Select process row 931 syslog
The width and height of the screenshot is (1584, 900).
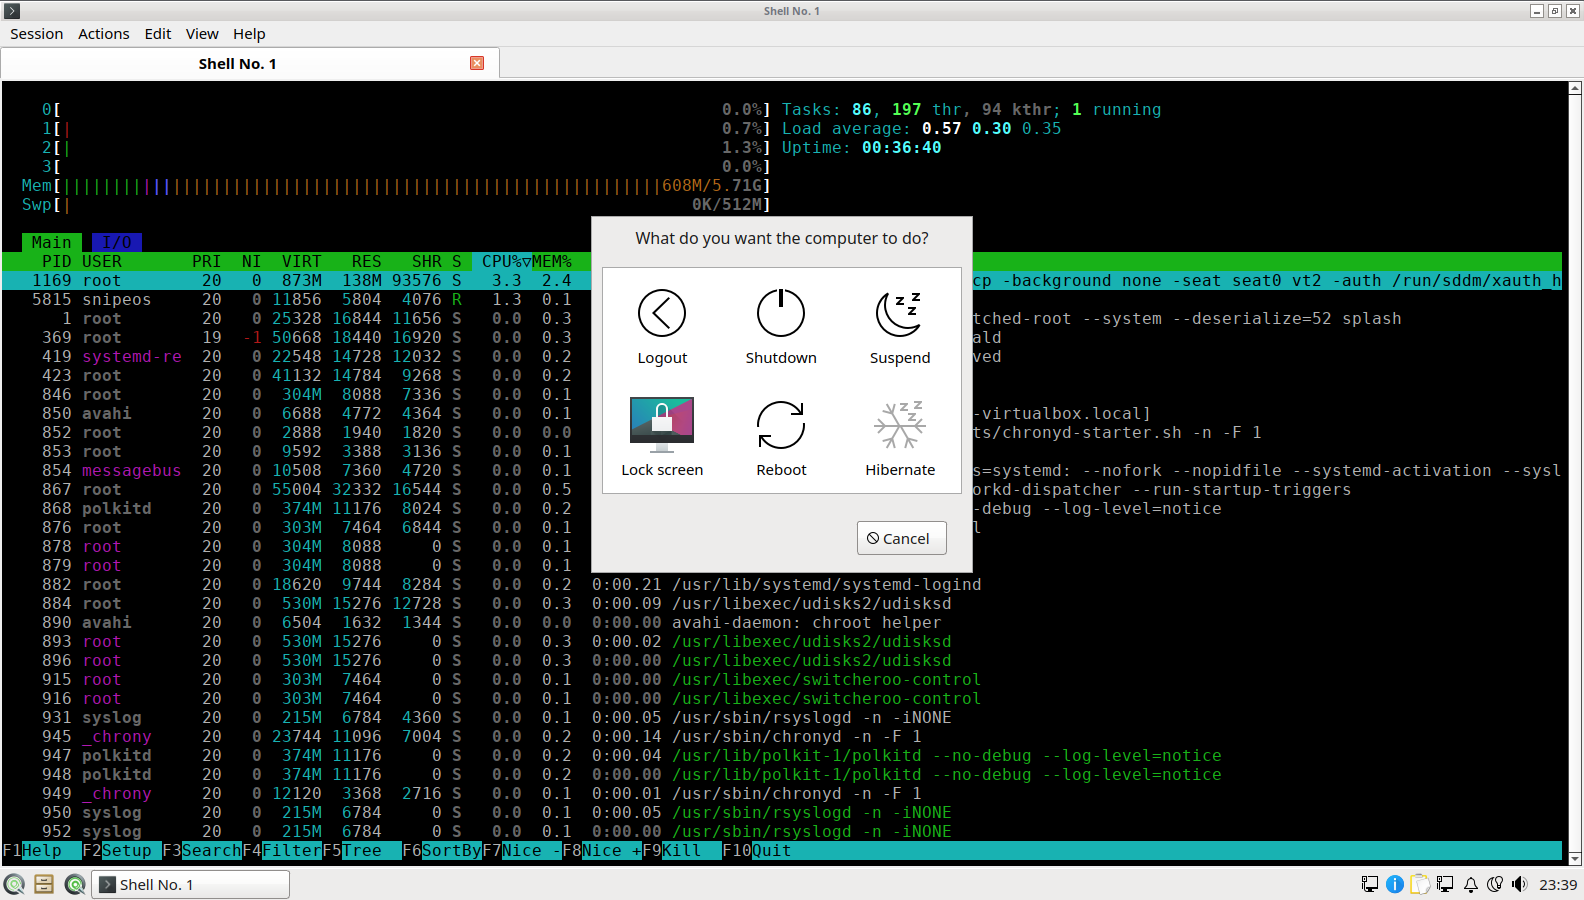coord(782,718)
